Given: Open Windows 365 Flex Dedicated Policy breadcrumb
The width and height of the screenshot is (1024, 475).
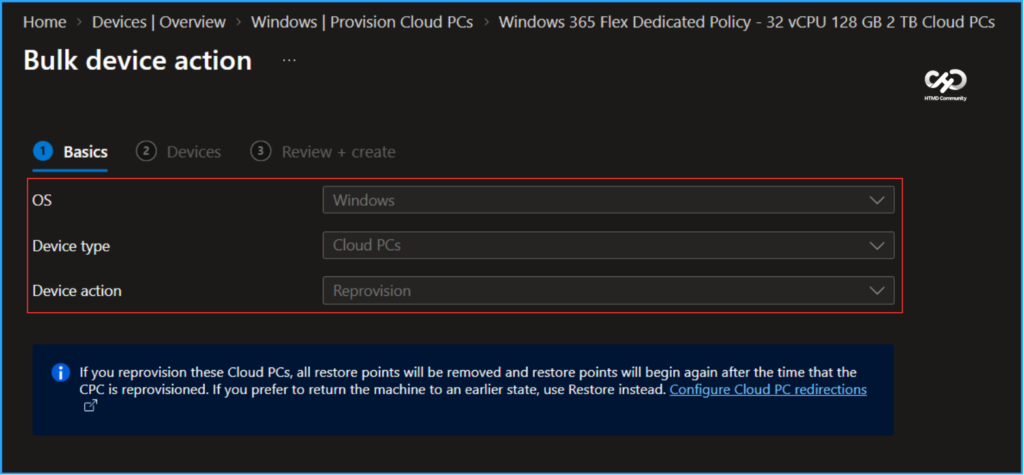Looking at the screenshot, I should [x=746, y=22].
